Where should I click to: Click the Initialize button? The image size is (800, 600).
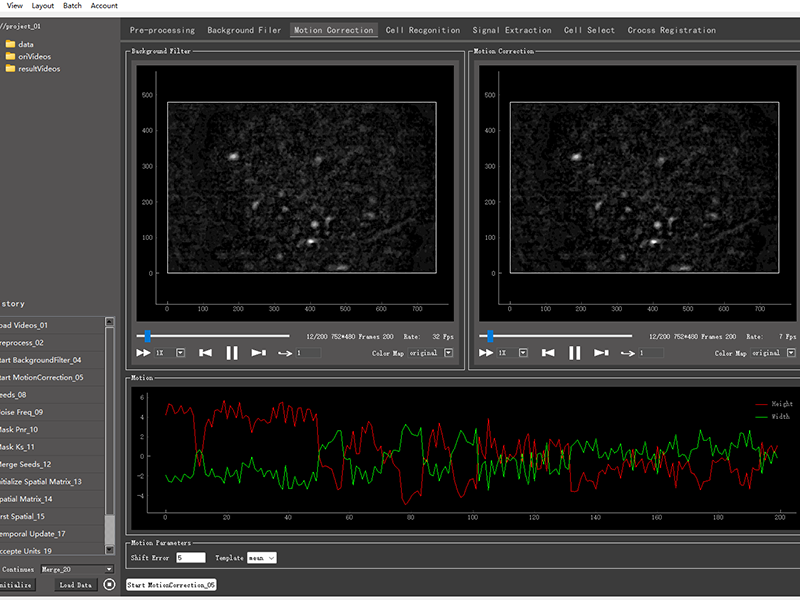16,585
